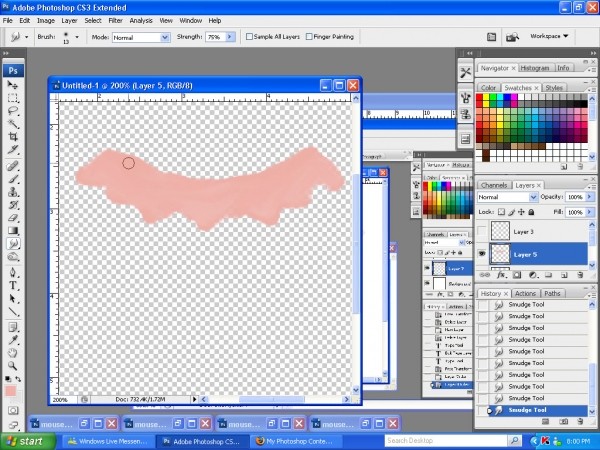The width and height of the screenshot is (600, 450).
Task: Click the Search Desktop input field
Action: click(446, 441)
